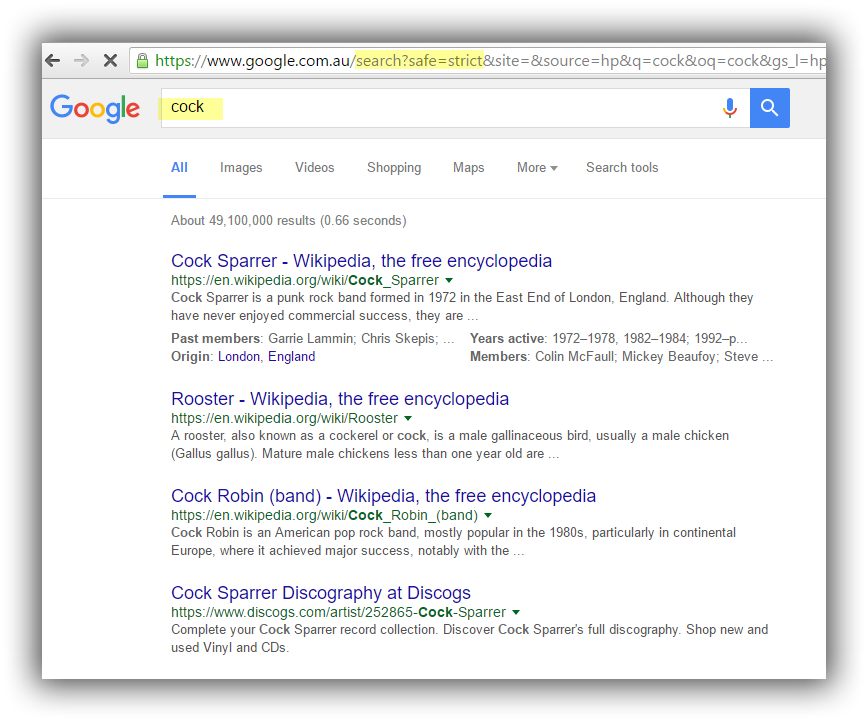
Task: Open the More dropdown menu
Action: coord(536,167)
